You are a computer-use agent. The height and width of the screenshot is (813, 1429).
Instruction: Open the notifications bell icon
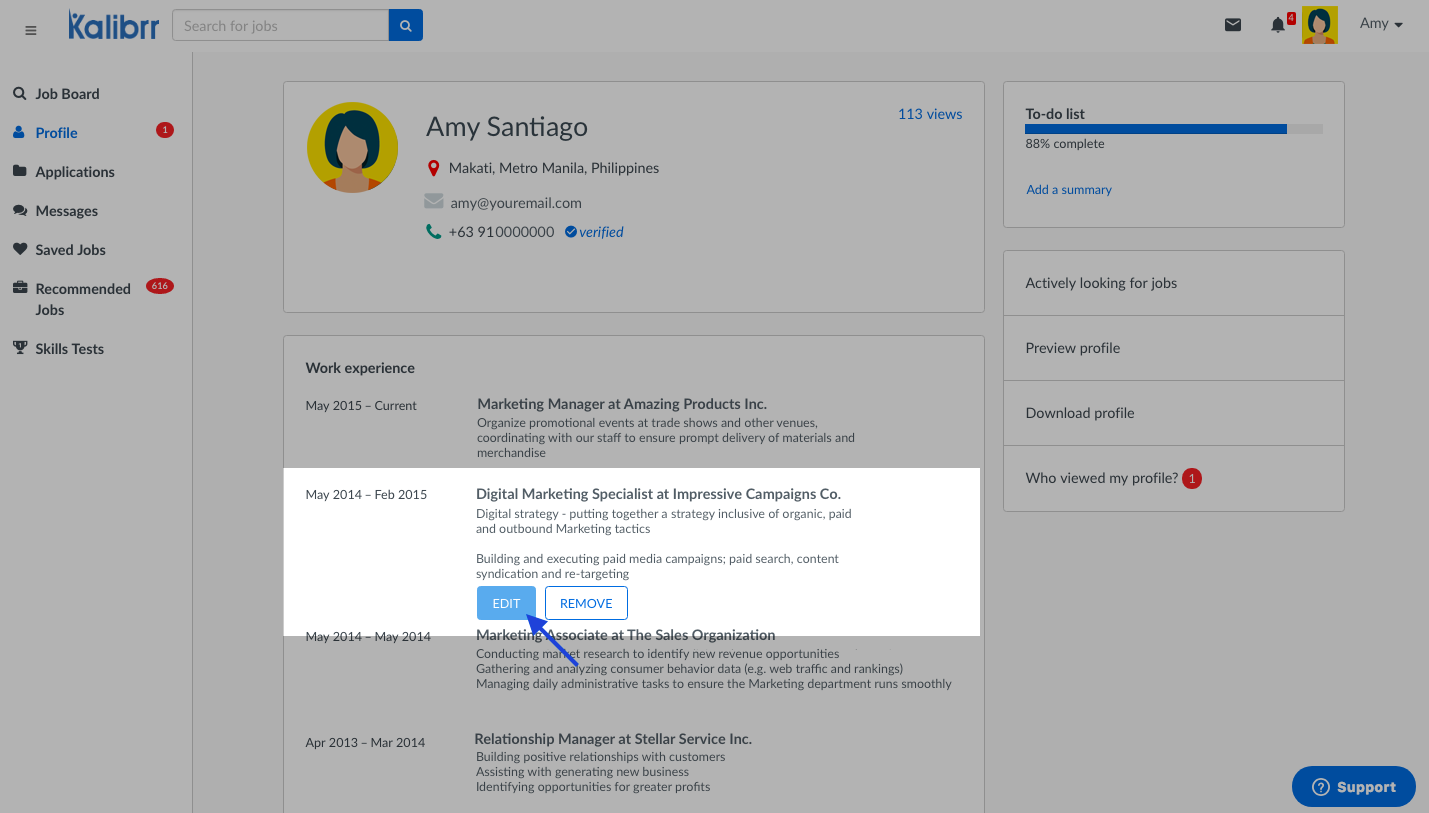[x=1278, y=25]
